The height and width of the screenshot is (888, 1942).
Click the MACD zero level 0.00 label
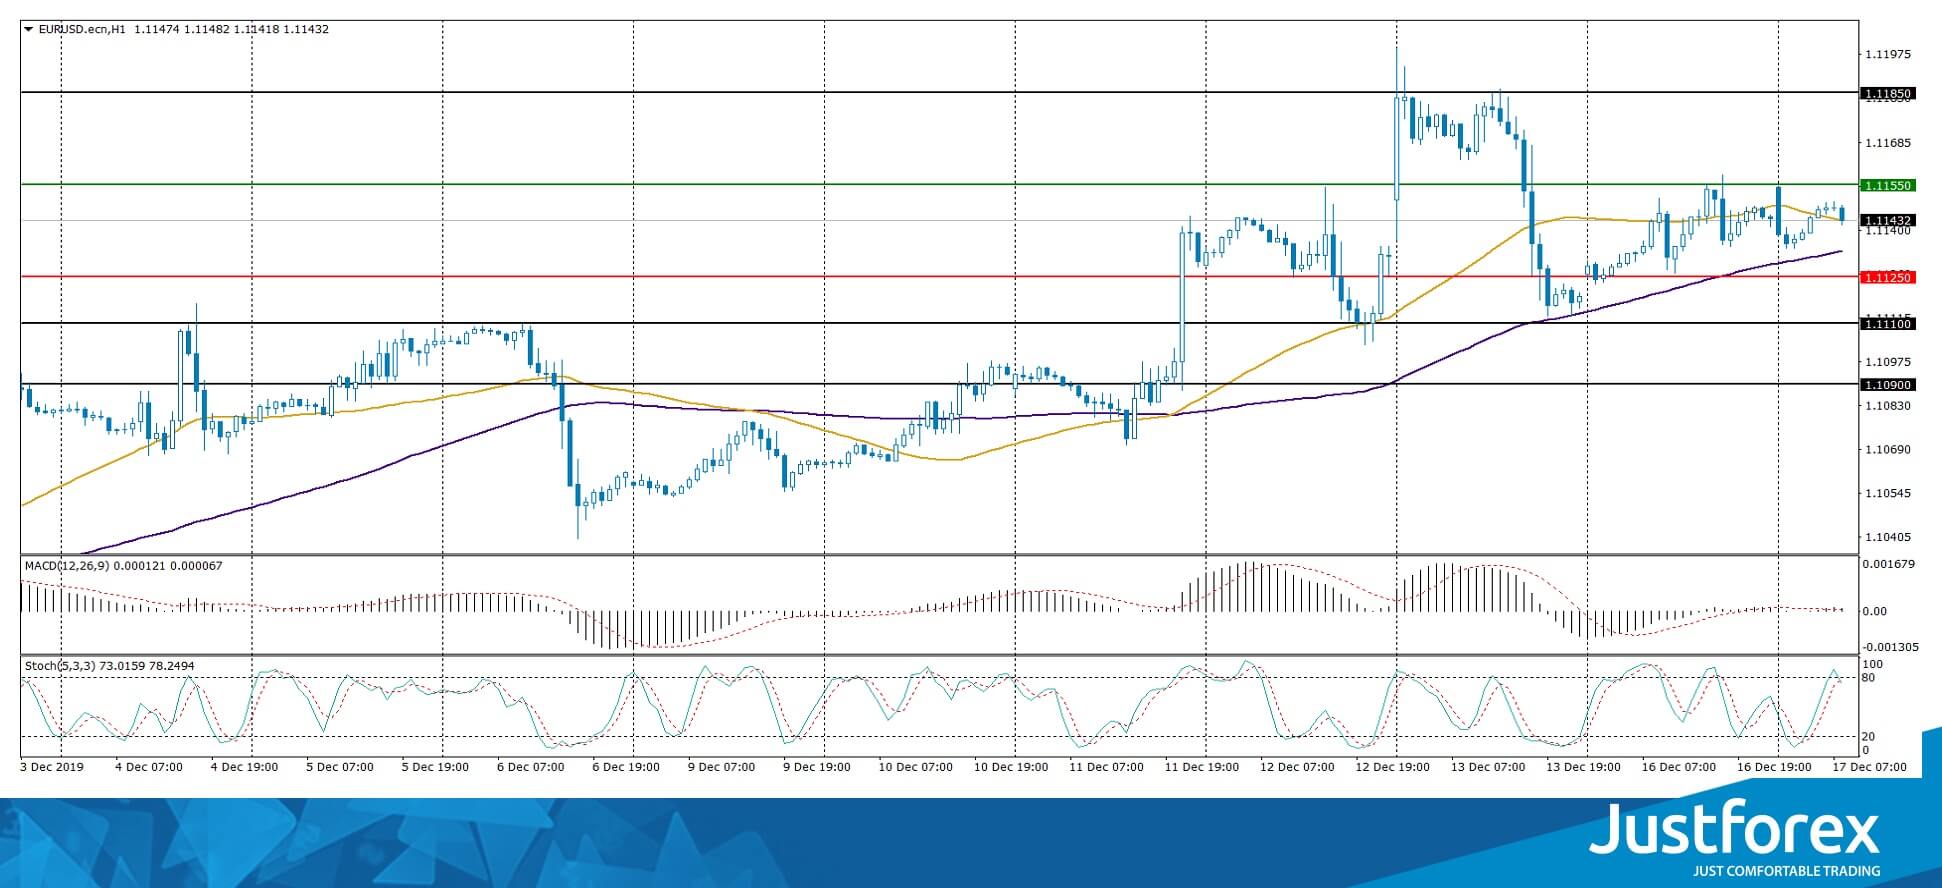point(1876,611)
